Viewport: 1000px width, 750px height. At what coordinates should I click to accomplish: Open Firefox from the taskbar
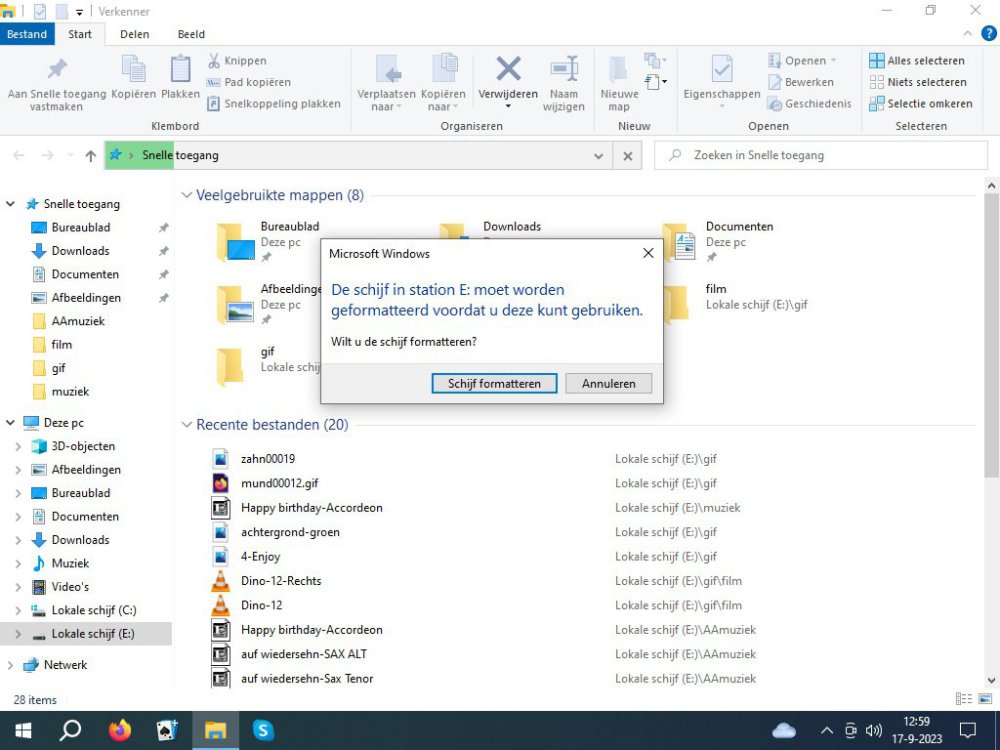[x=120, y=730]
